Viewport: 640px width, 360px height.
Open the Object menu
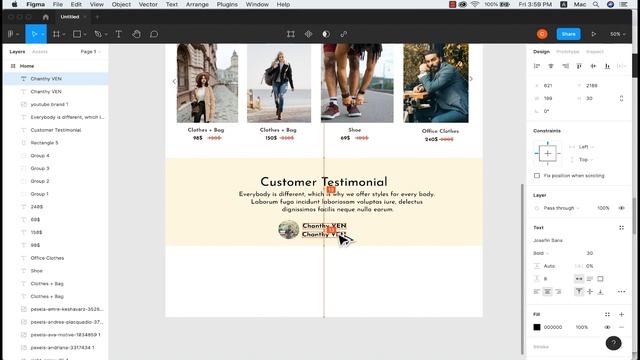pyautogui.click(x=121, y=4)
